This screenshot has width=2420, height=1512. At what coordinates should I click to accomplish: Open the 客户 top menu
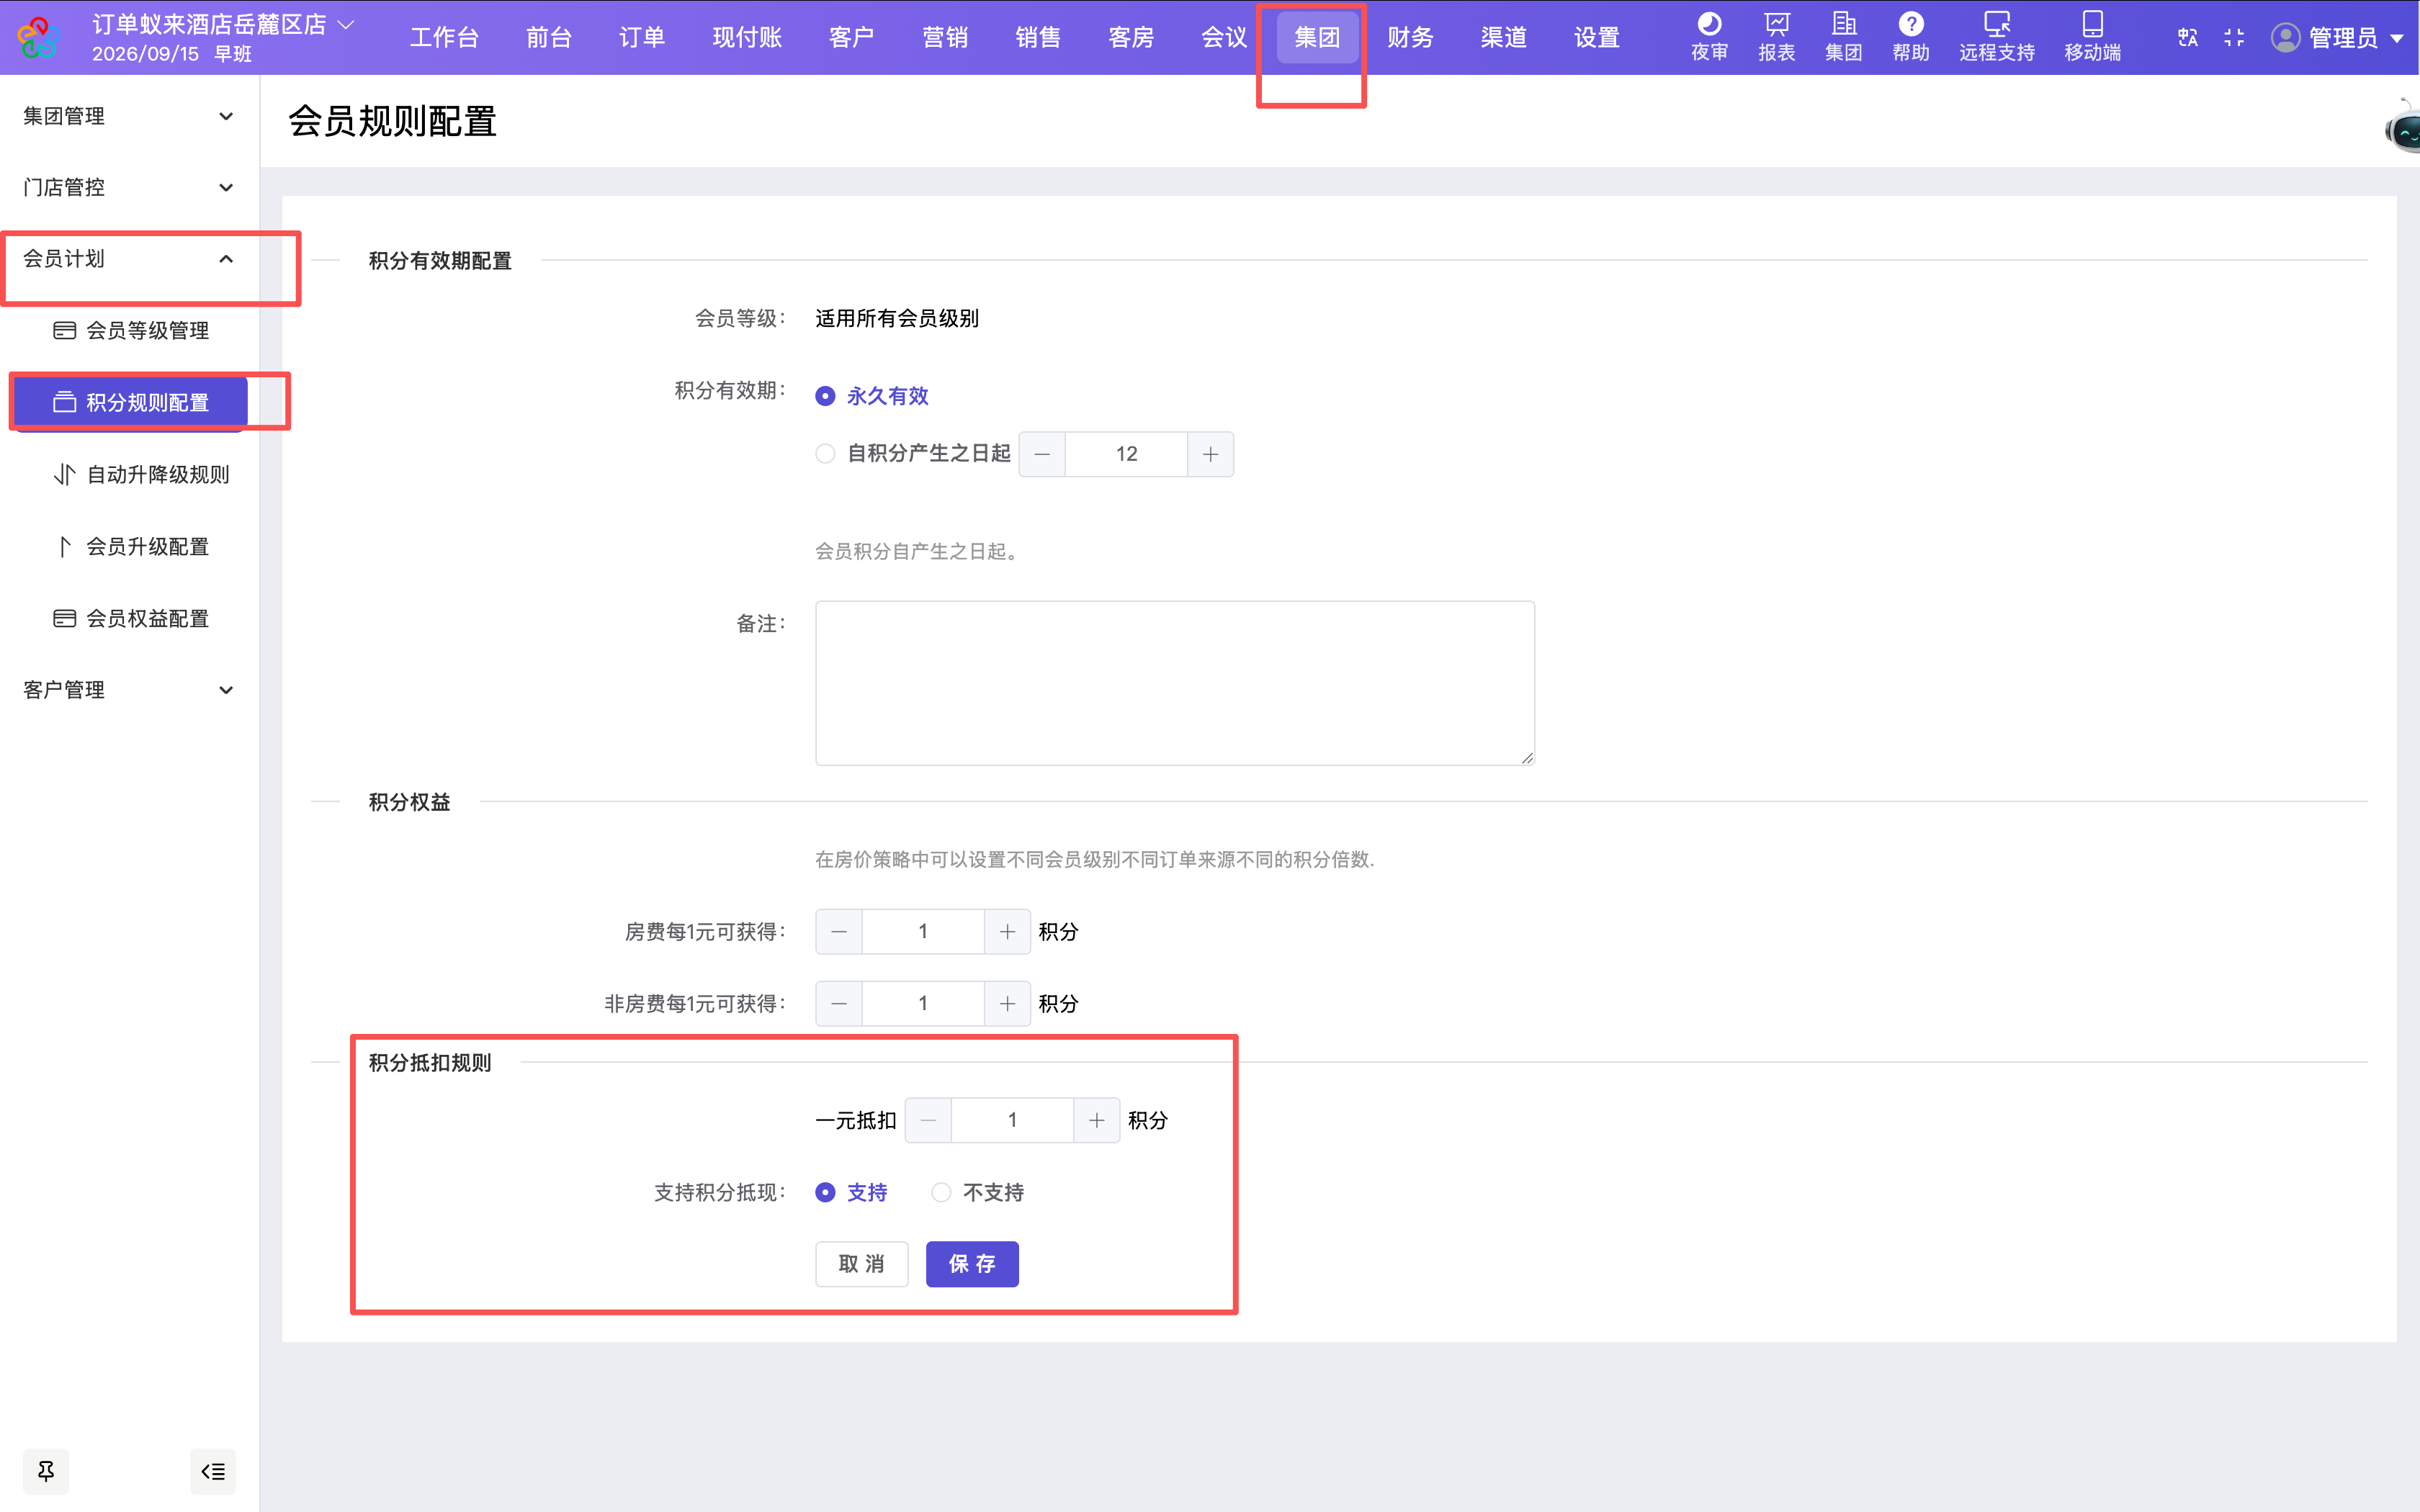point(851,38)
